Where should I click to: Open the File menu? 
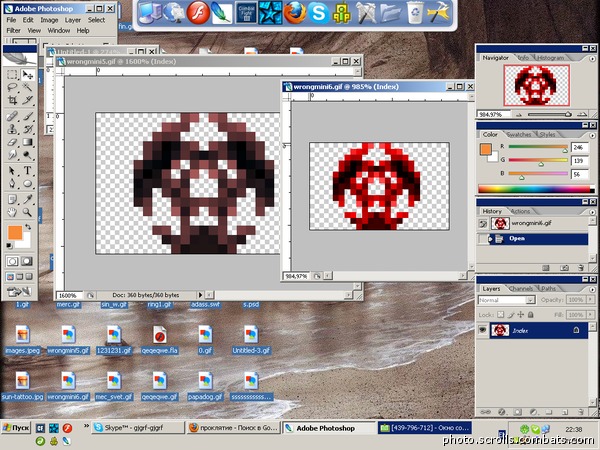pos(11,20)
